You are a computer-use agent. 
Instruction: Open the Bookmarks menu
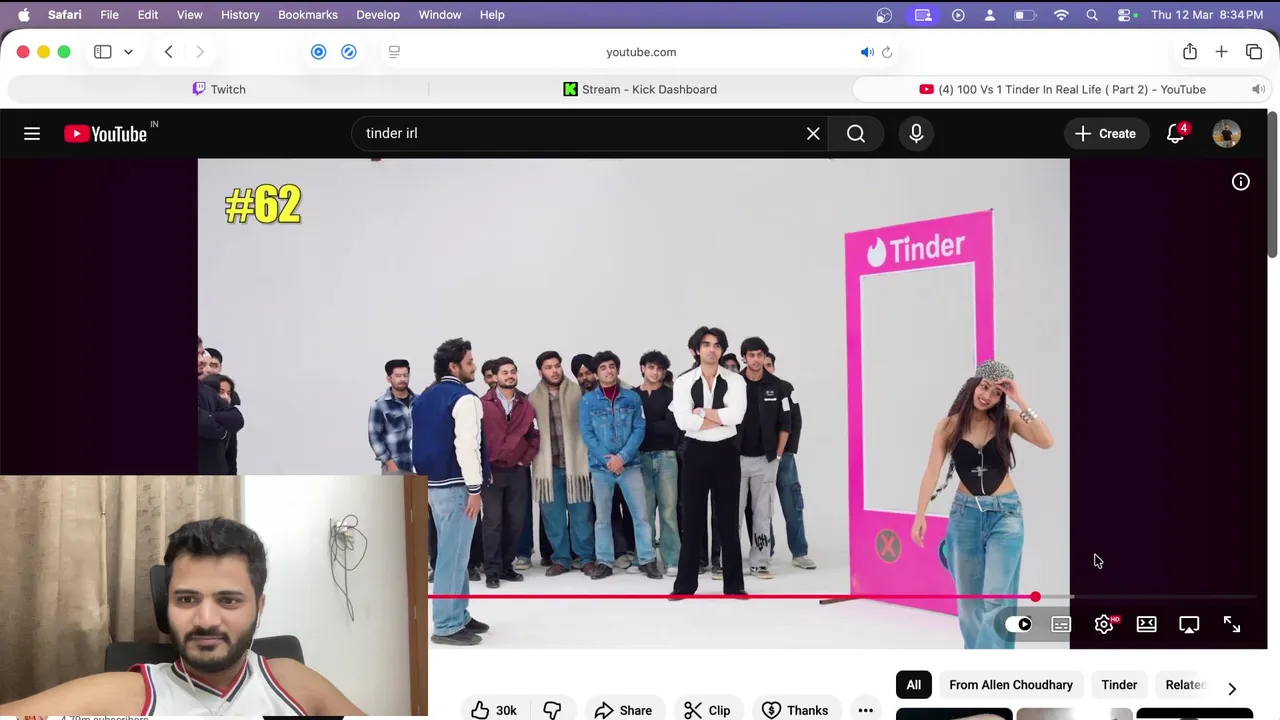point(308,15)
